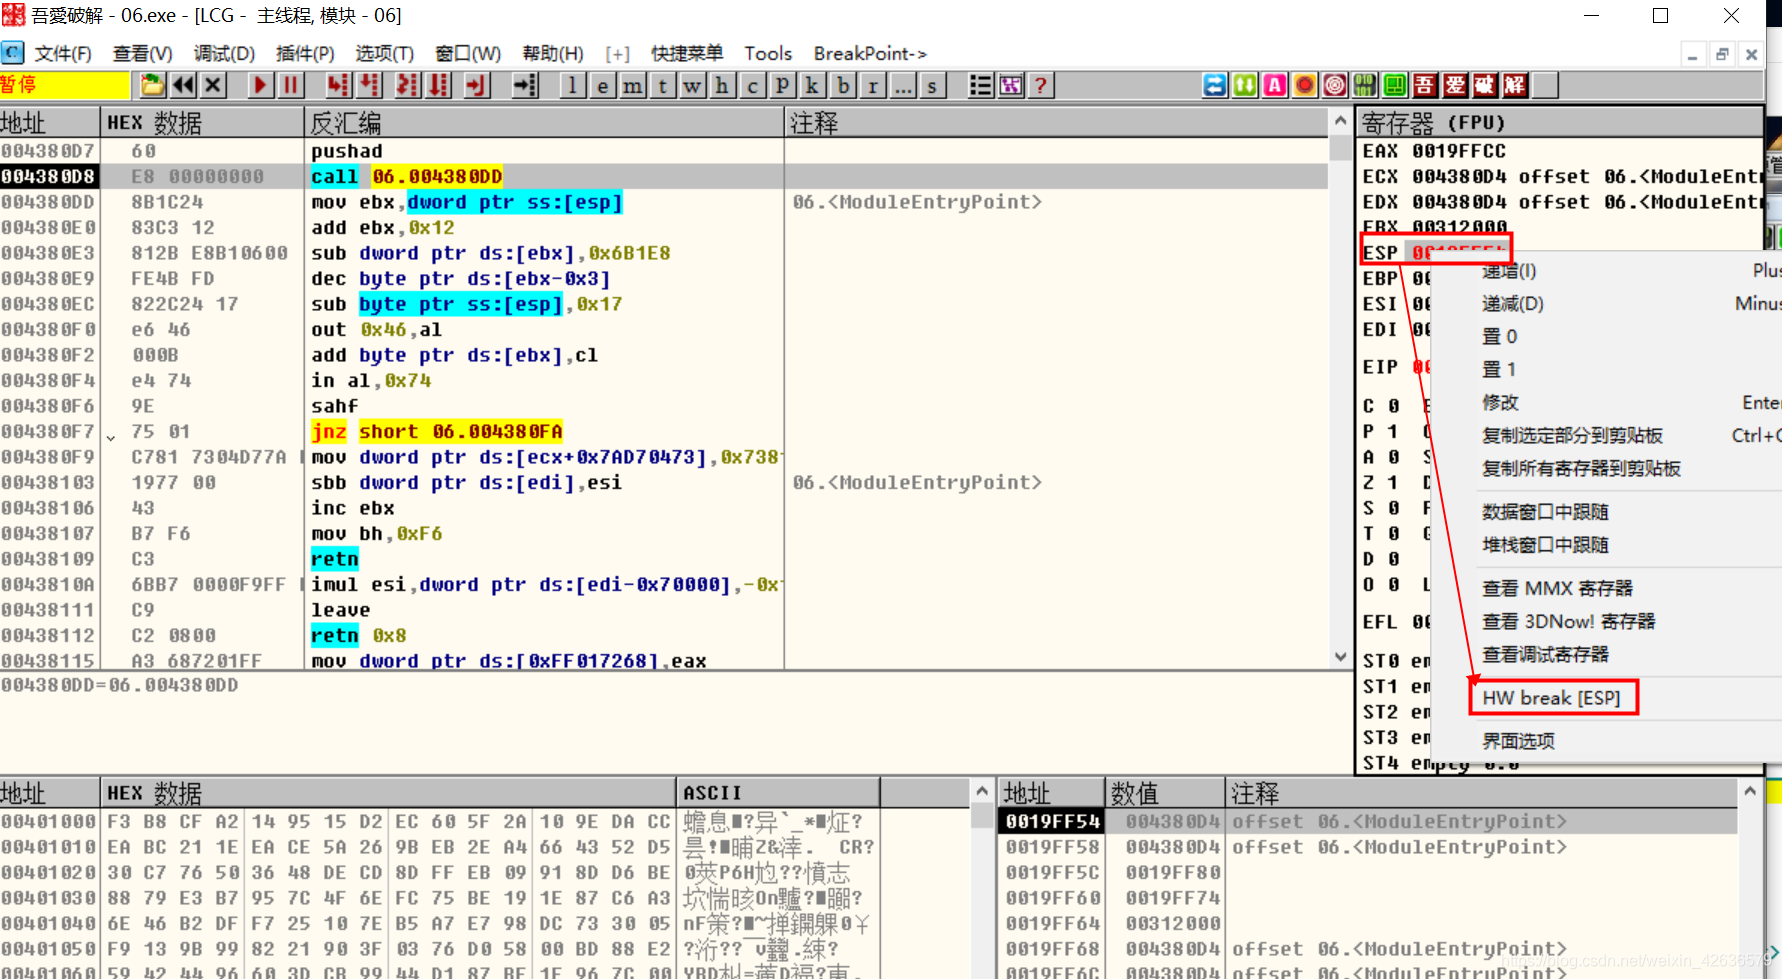
Task: Click the trace into toolbar icon
Action: tap(407, 85)
